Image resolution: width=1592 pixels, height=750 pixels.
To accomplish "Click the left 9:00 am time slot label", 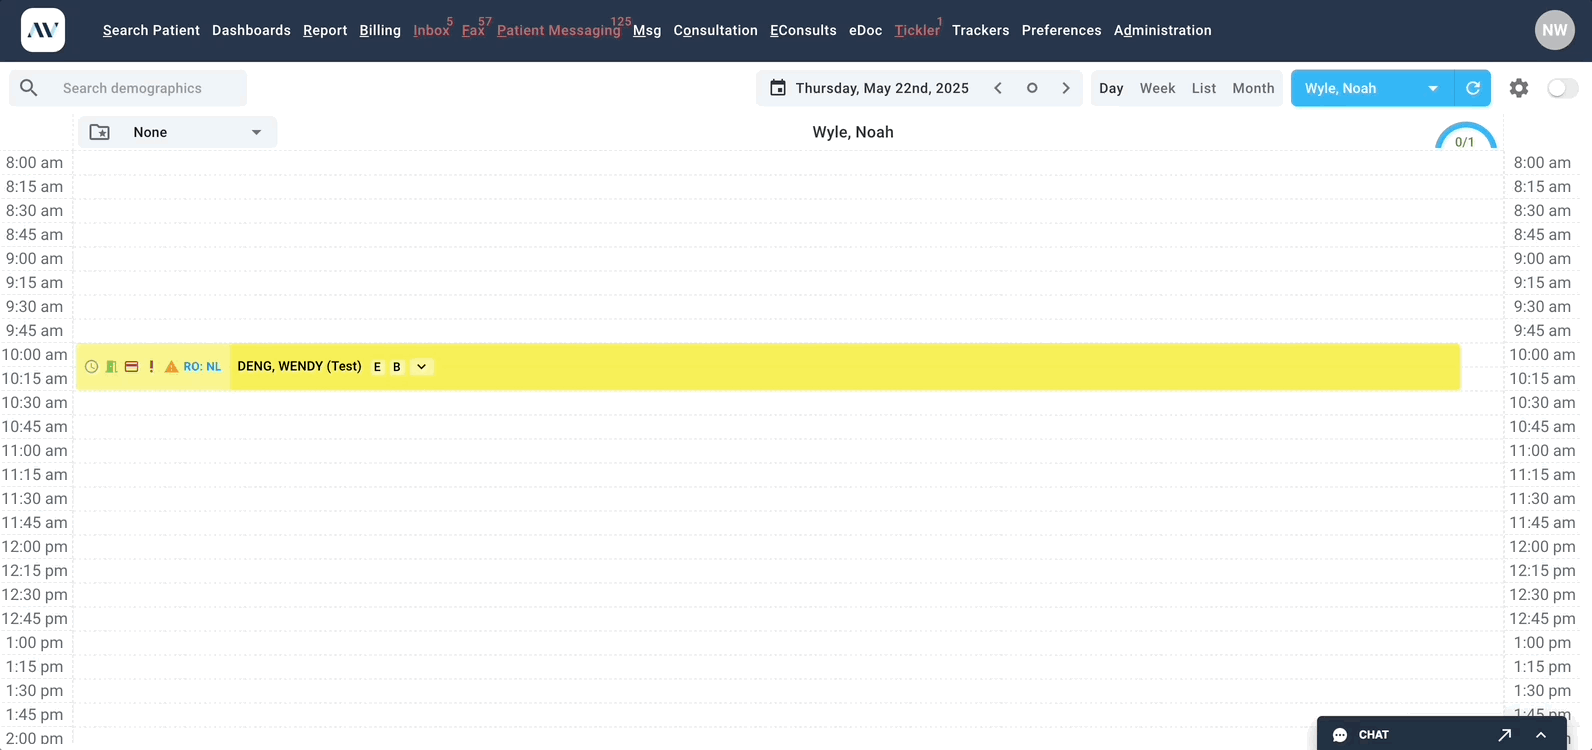I will coord(34,258).
